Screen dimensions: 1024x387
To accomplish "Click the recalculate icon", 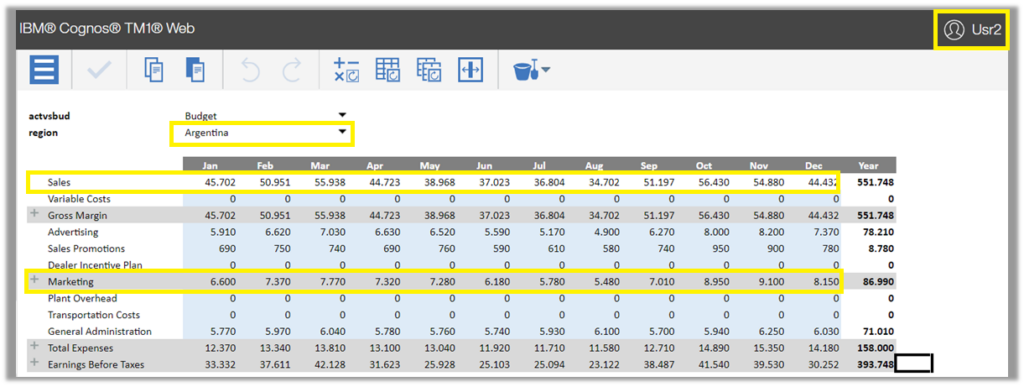I will [346, 70].
